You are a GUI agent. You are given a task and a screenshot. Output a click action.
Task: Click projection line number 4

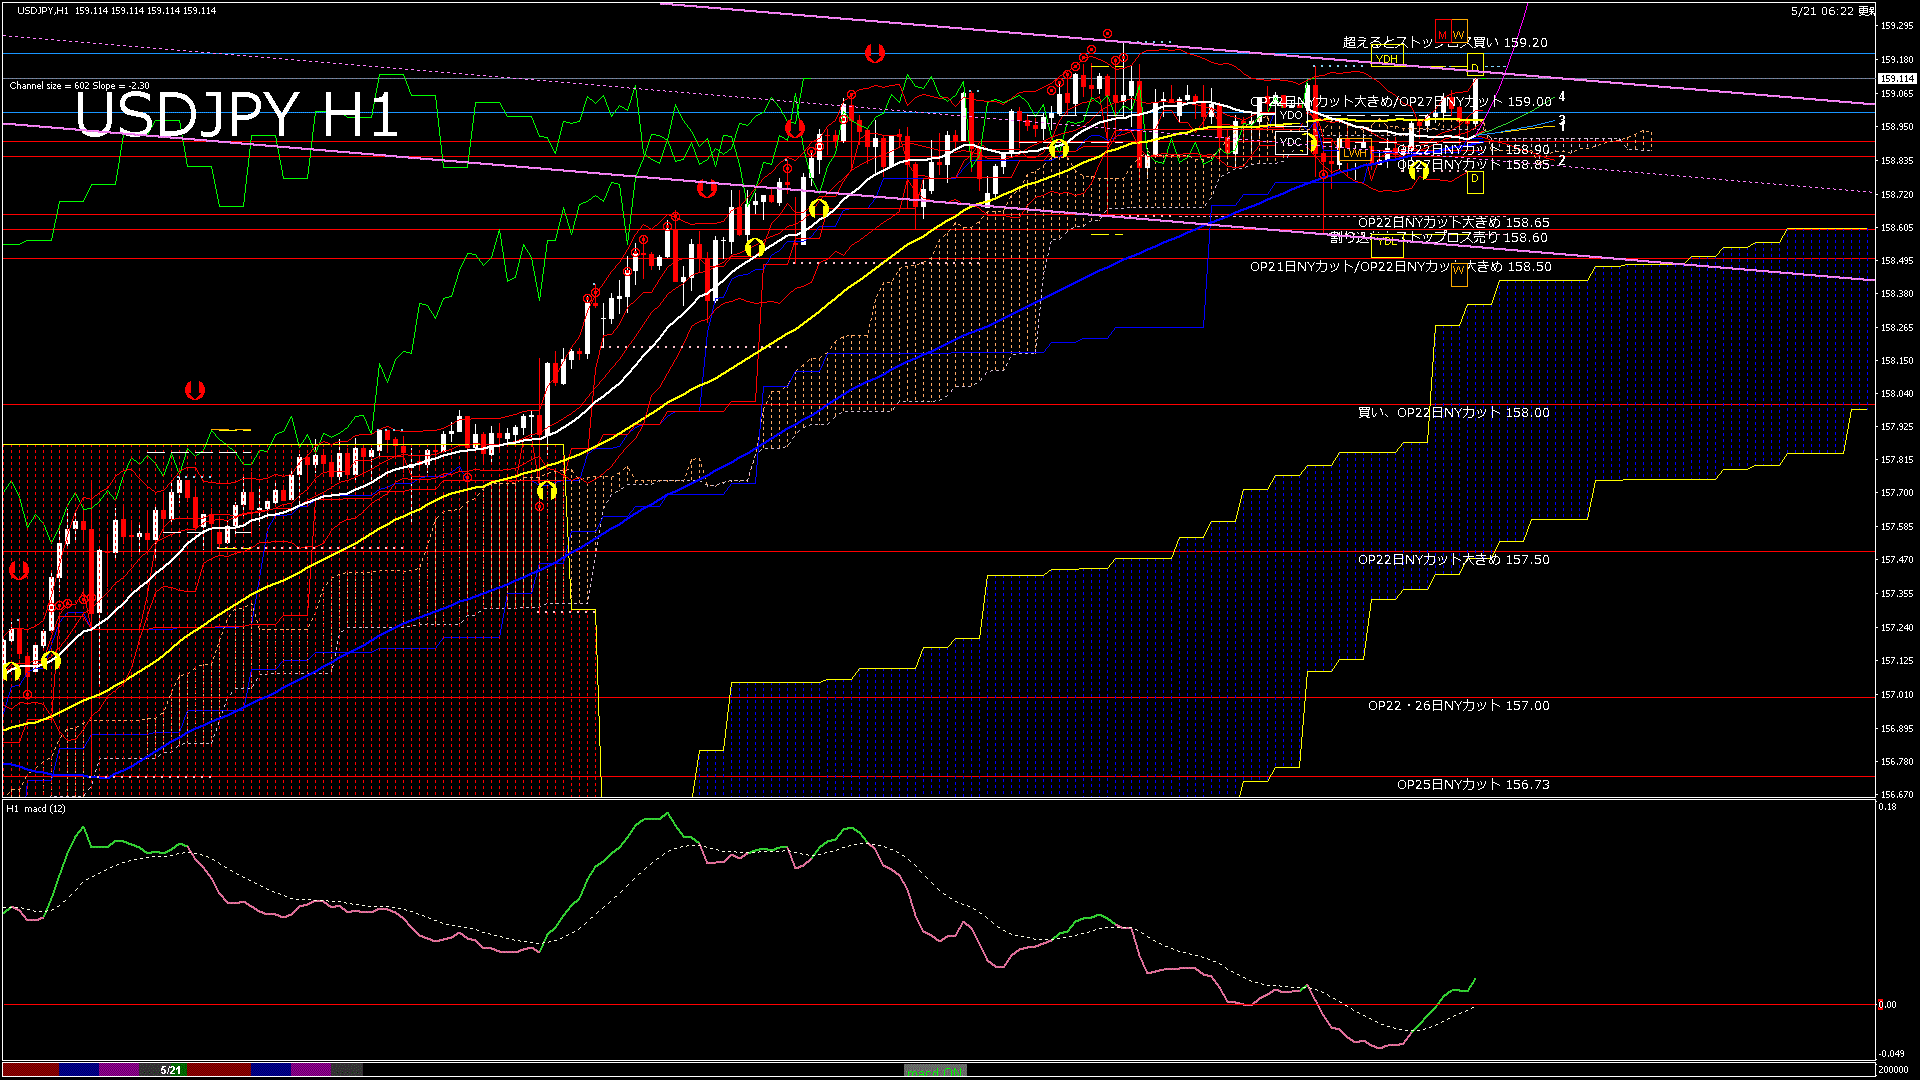pyautogui.click(x=1562, y=97)
